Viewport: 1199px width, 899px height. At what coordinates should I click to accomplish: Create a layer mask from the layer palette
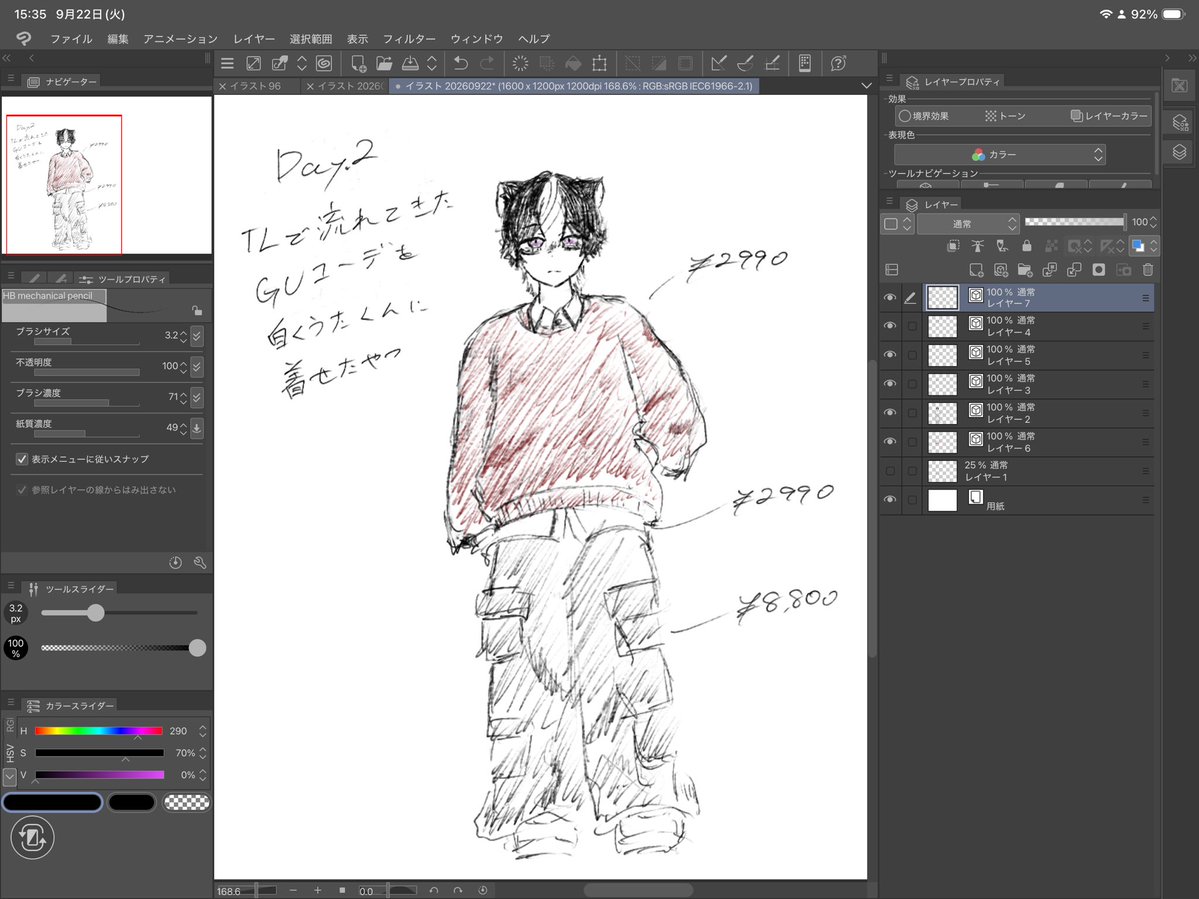1099,270
